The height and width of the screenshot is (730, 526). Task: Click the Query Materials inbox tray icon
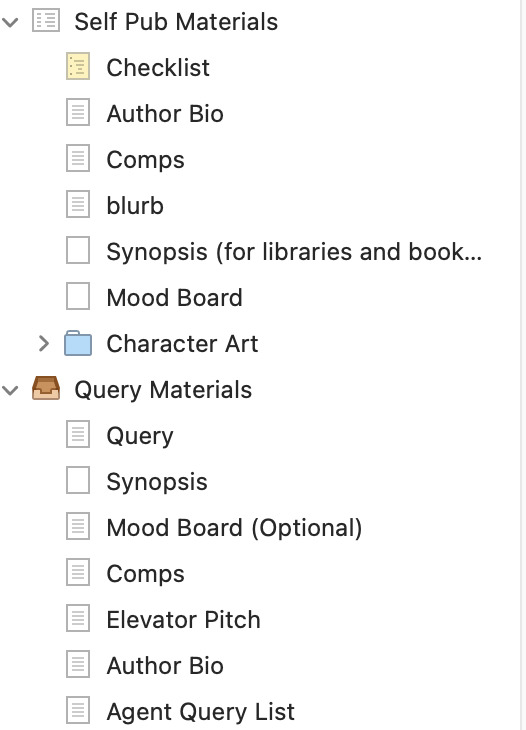tap(46, 388)
